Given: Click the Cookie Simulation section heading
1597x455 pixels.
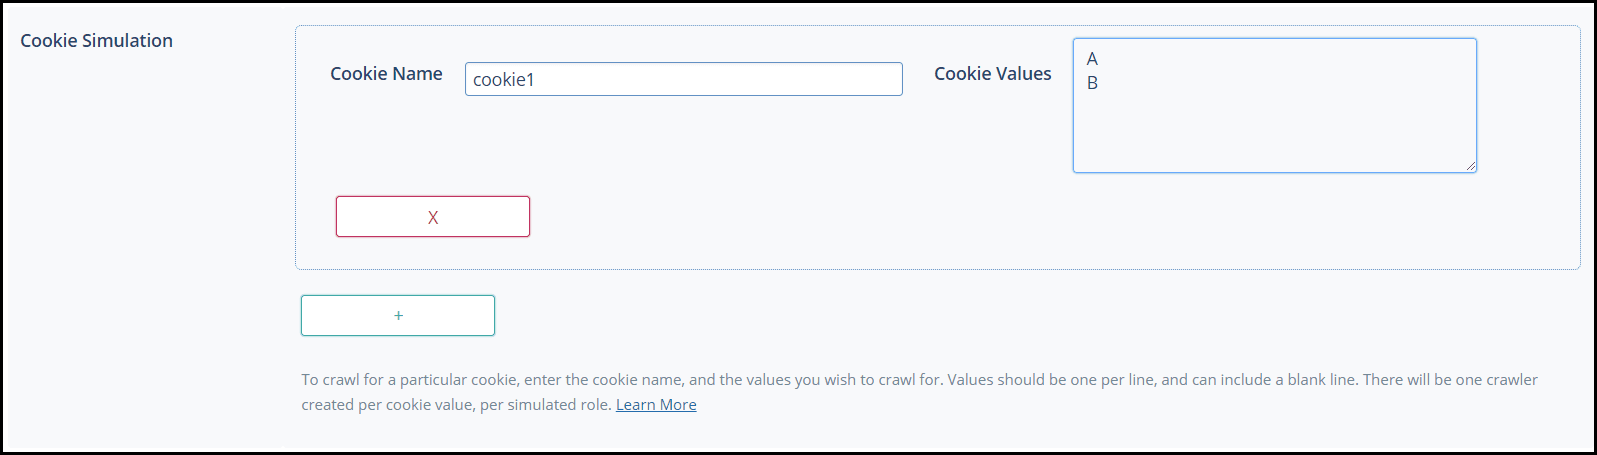Looking at the screenshot, I should [96, 41].
